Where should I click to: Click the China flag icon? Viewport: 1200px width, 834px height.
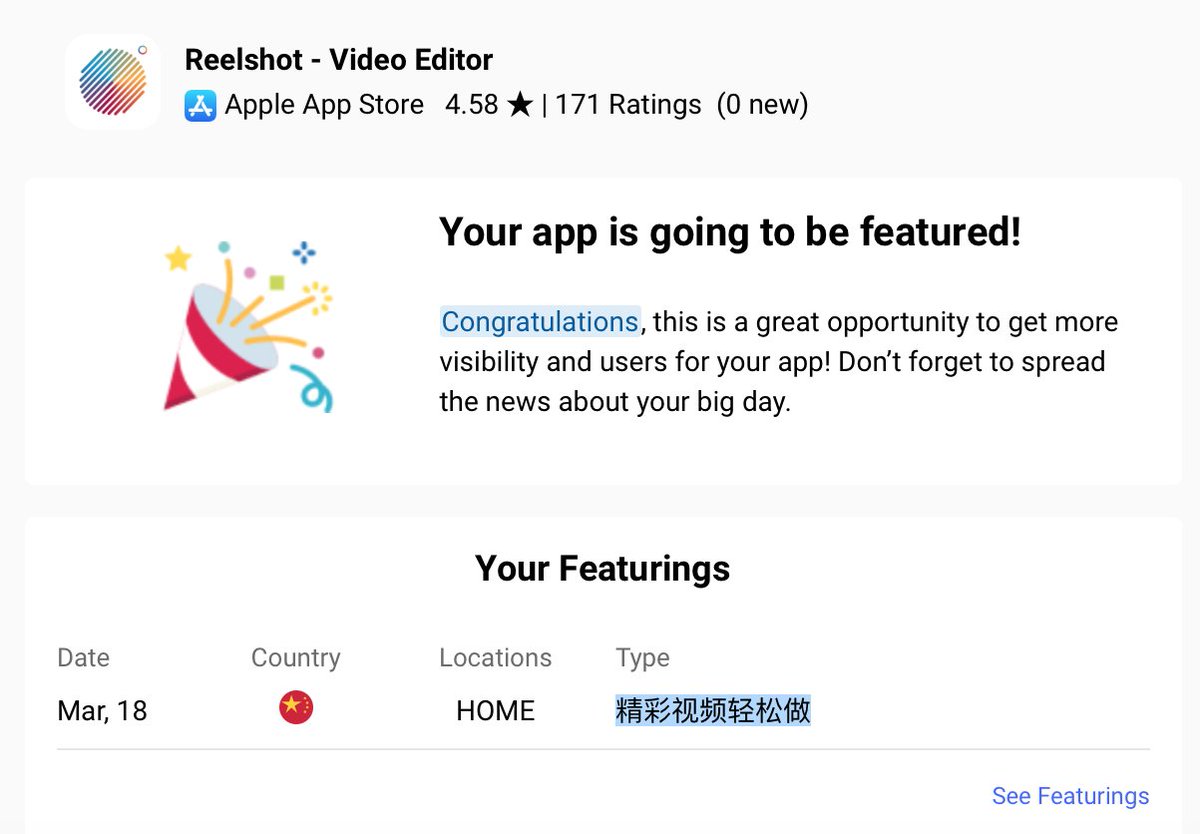click(296, 708)
